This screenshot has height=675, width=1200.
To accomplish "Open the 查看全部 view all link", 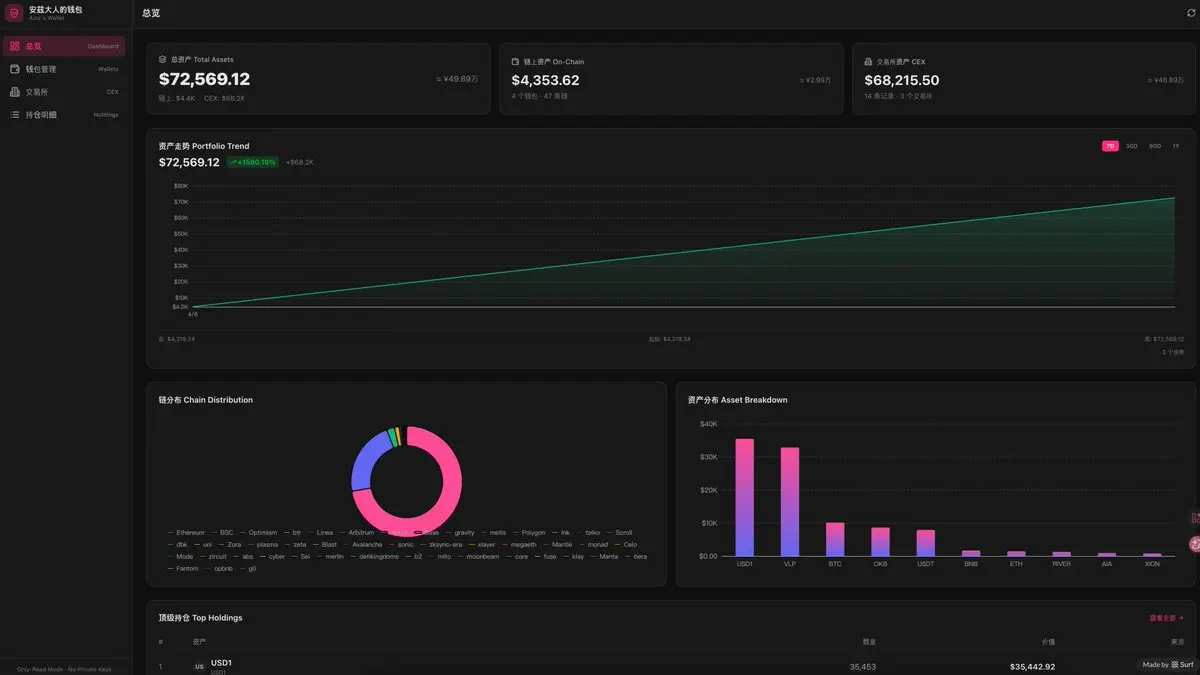I will click(x=1166, y=618).
